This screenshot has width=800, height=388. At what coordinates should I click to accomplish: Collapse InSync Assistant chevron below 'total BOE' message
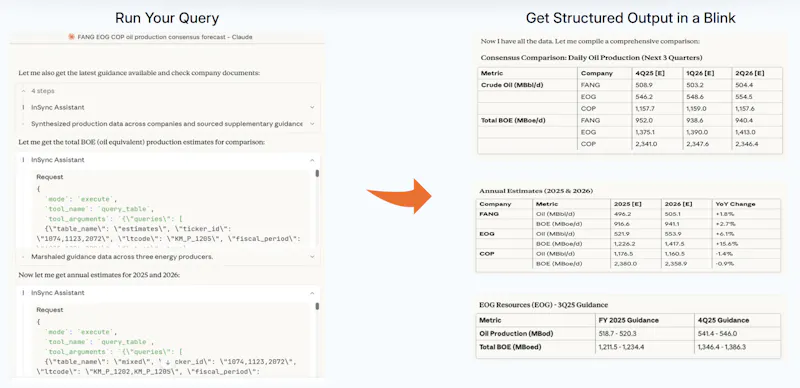[x=312, y=160]
